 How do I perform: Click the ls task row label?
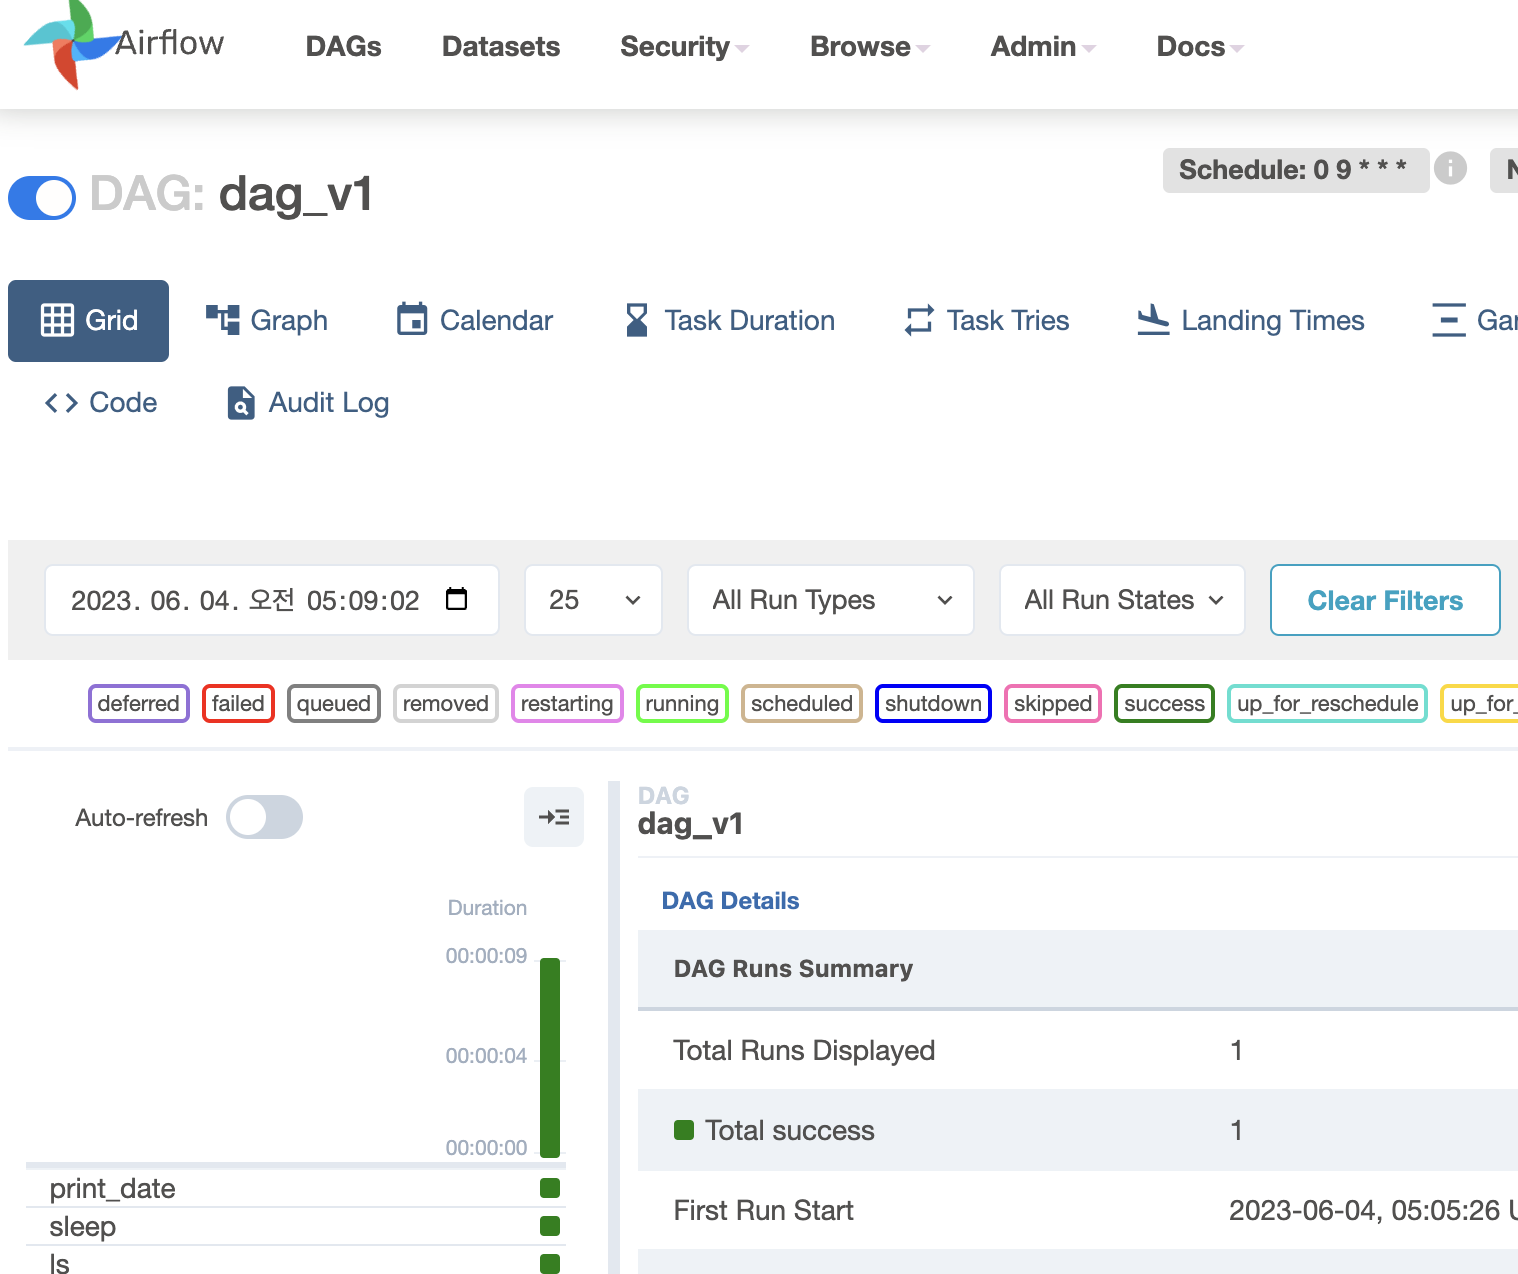[x=60, y=1264]
